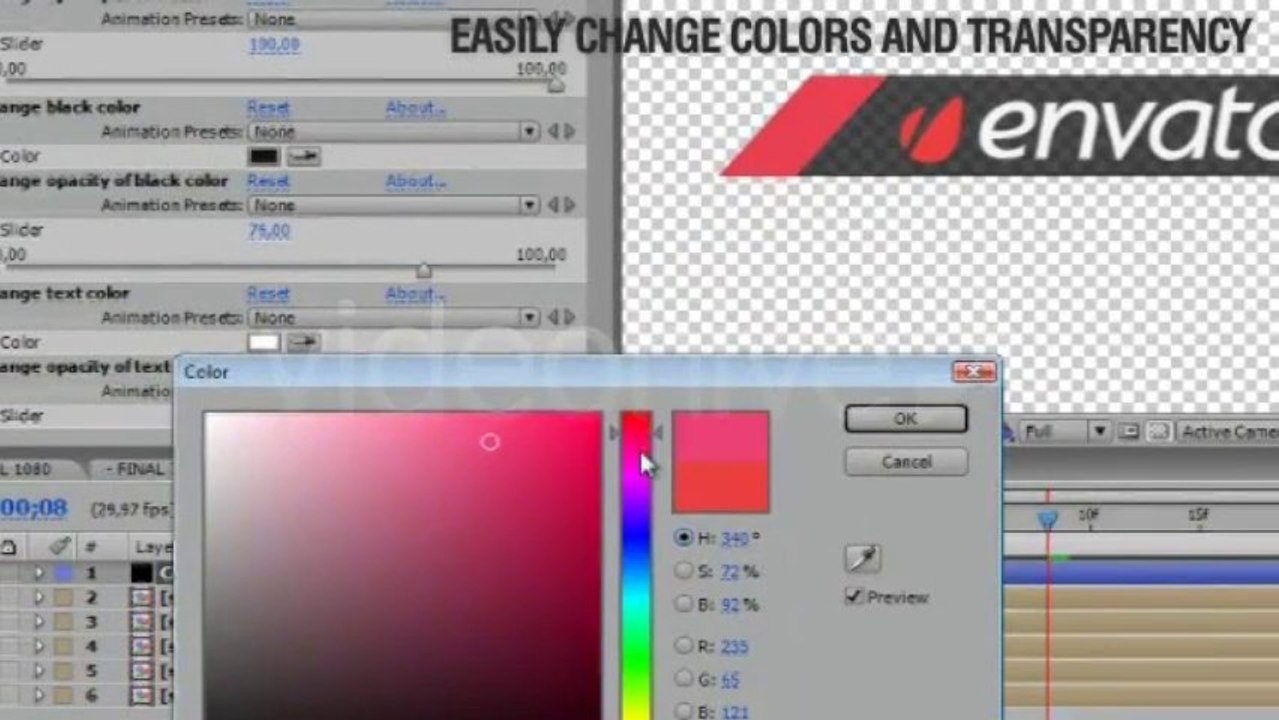The height and width of the screenshot is (720, 1279).
Task: Click the black Color swatch in effects
Action: point(264,157)
